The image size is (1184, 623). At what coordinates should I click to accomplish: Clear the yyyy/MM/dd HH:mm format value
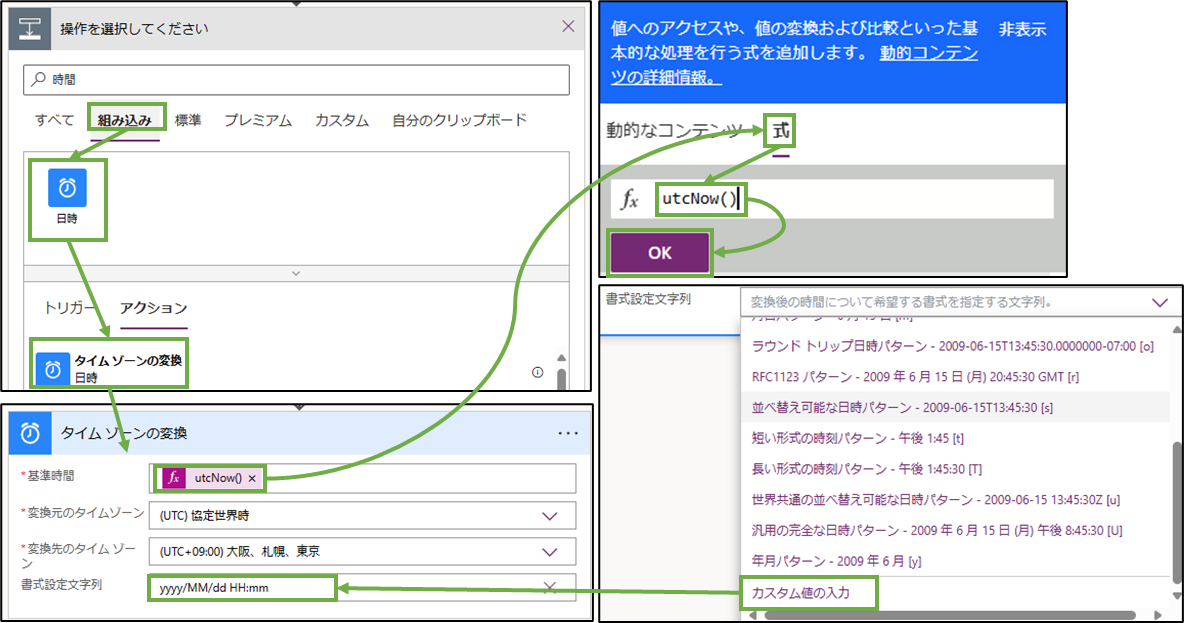550,588
